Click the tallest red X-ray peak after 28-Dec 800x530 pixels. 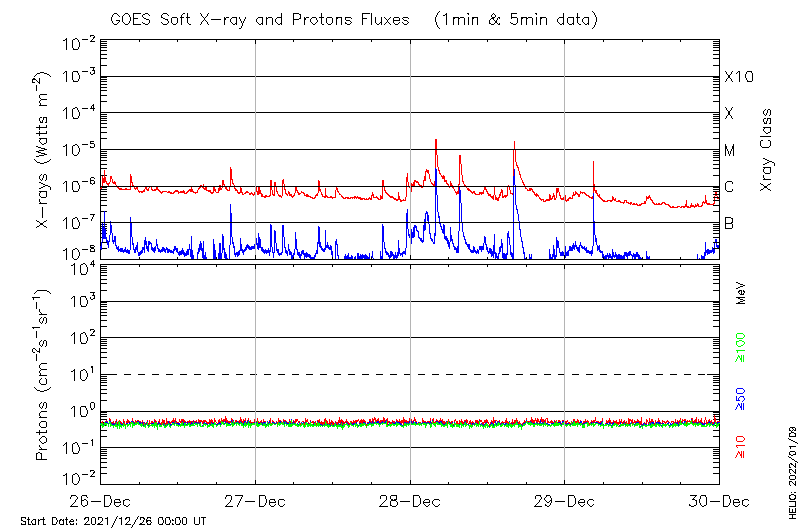coord(436,141)
